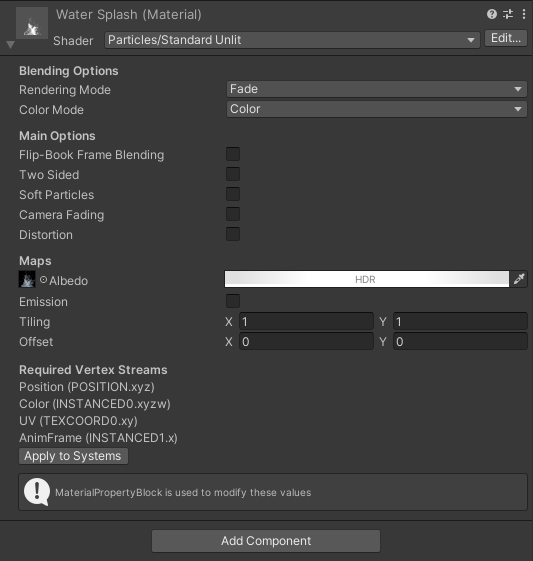Screen dimensions: 533x561
Task: Click the Offset X input field
Action: pos(306,342)
